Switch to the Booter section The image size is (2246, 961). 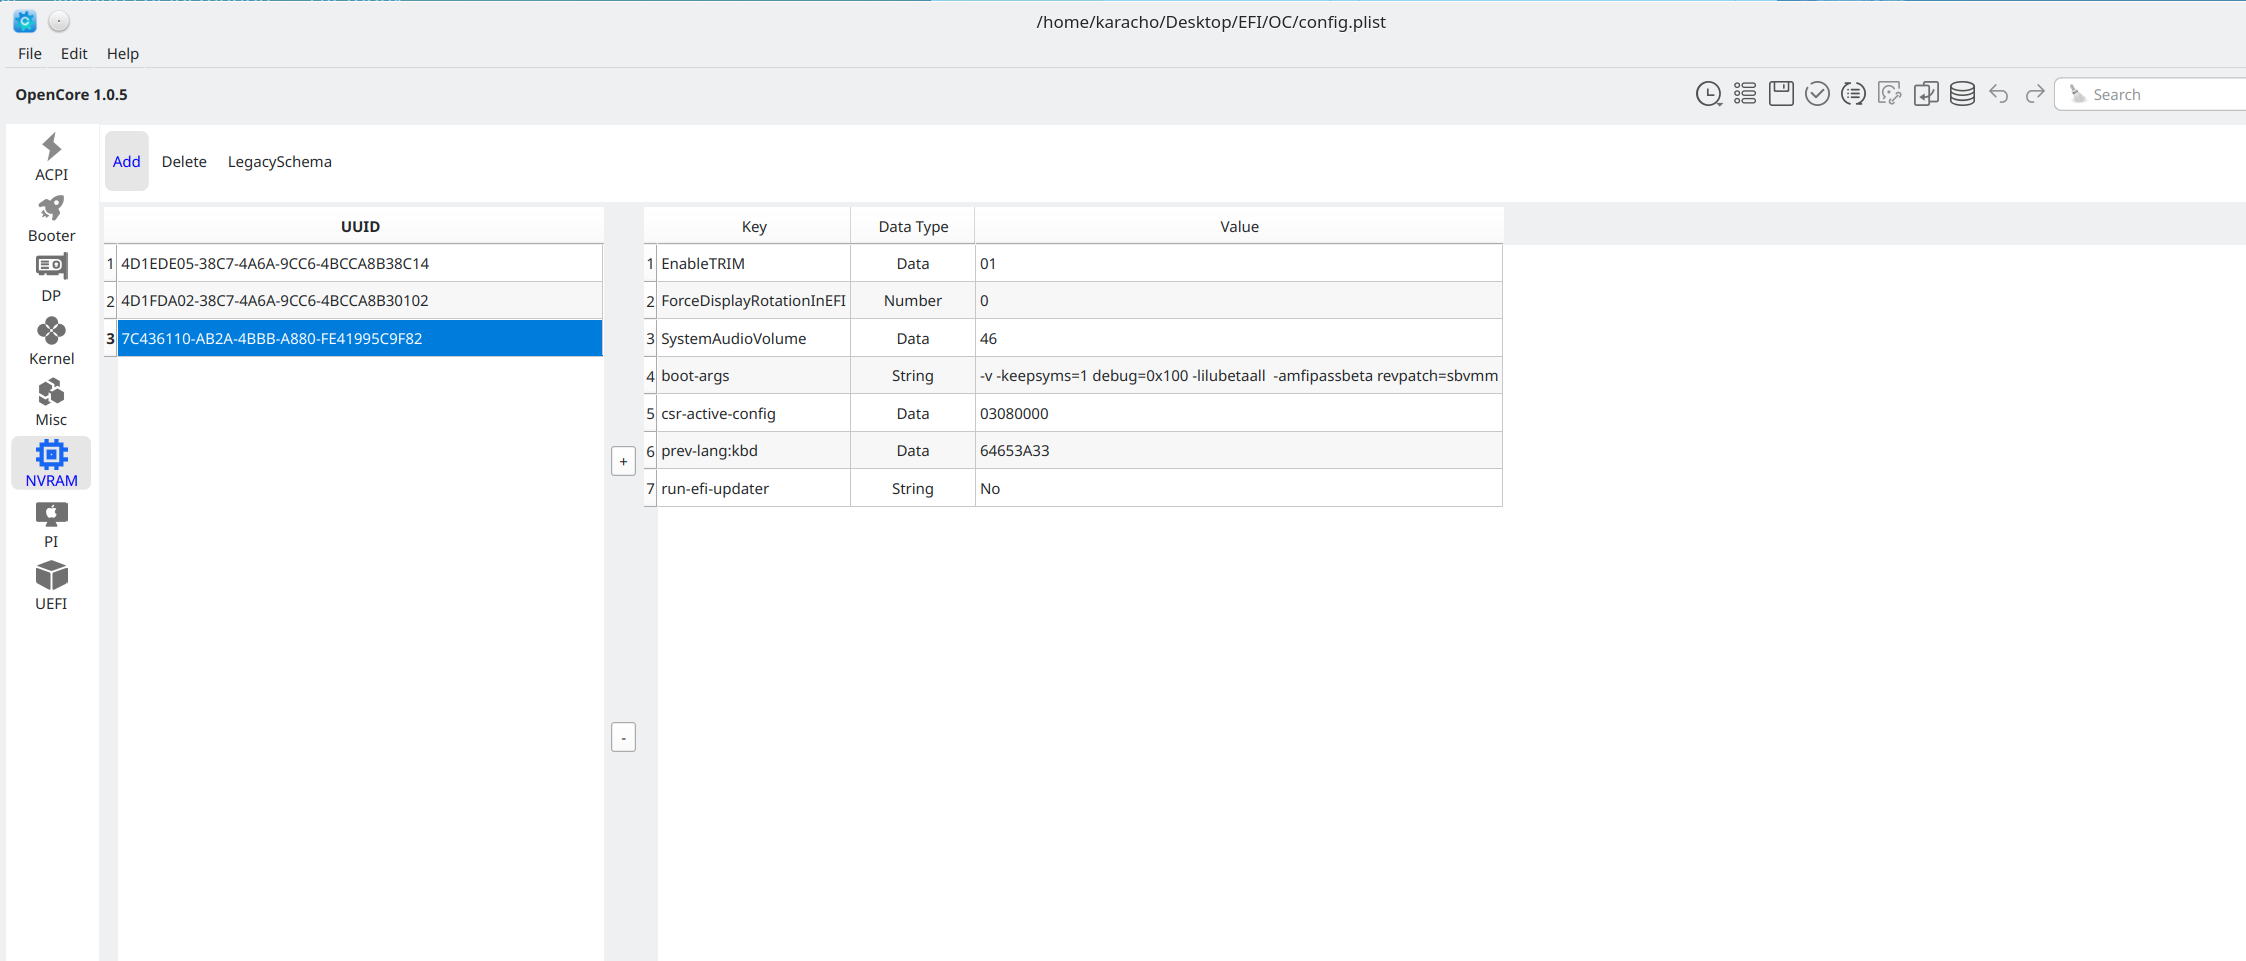point(51,219)
